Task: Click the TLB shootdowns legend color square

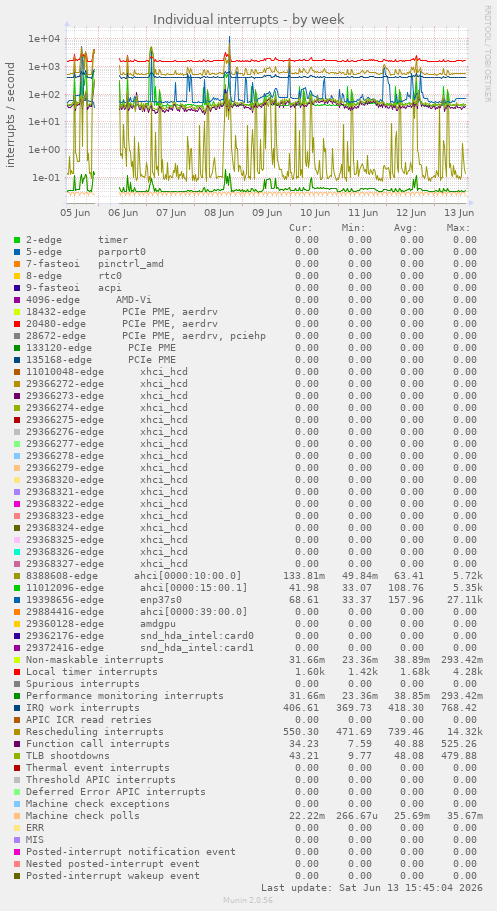Action: coord(17,756)
